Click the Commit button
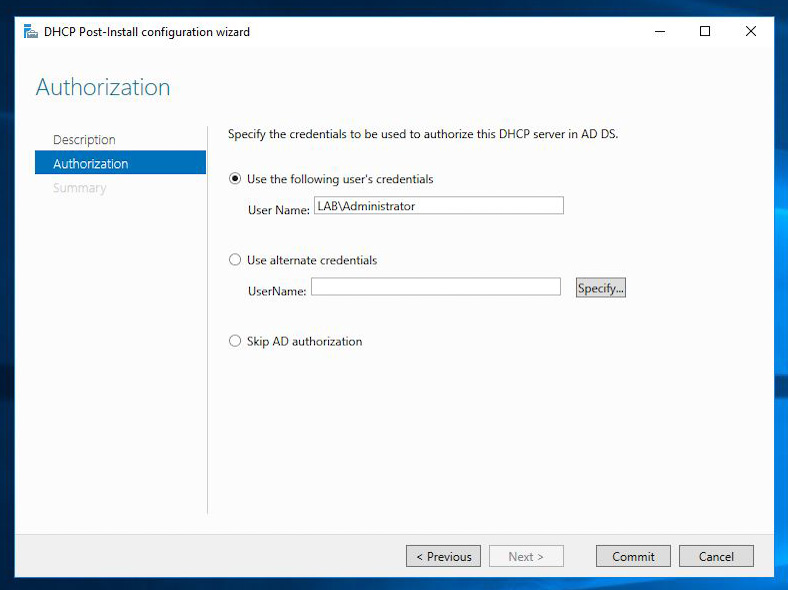The height and width of the screenshot is (590, 788). 633,556
